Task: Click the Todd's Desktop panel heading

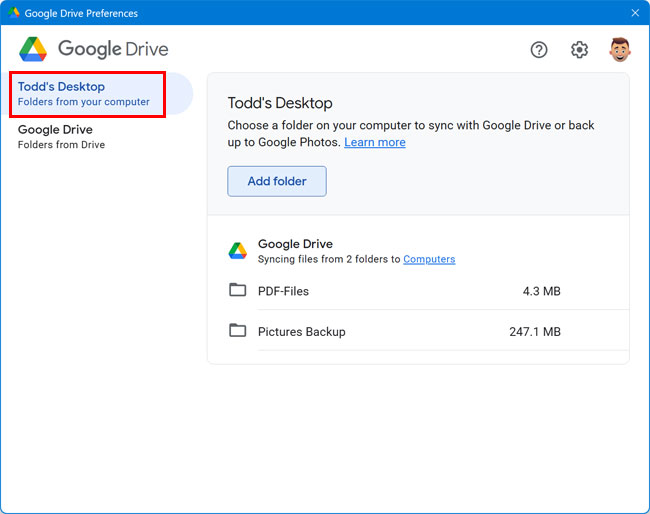Action: tap(280, 103)
